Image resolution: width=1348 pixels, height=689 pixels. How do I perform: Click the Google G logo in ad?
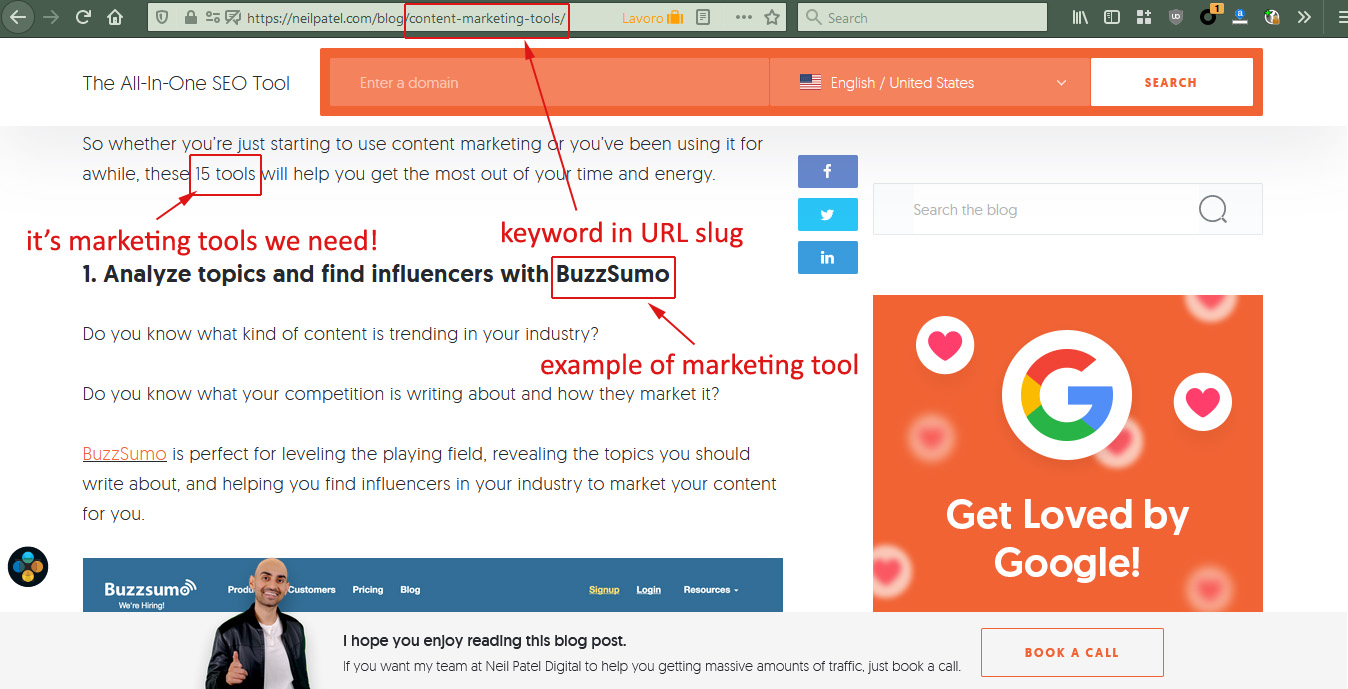click(x=1067, y=394)
